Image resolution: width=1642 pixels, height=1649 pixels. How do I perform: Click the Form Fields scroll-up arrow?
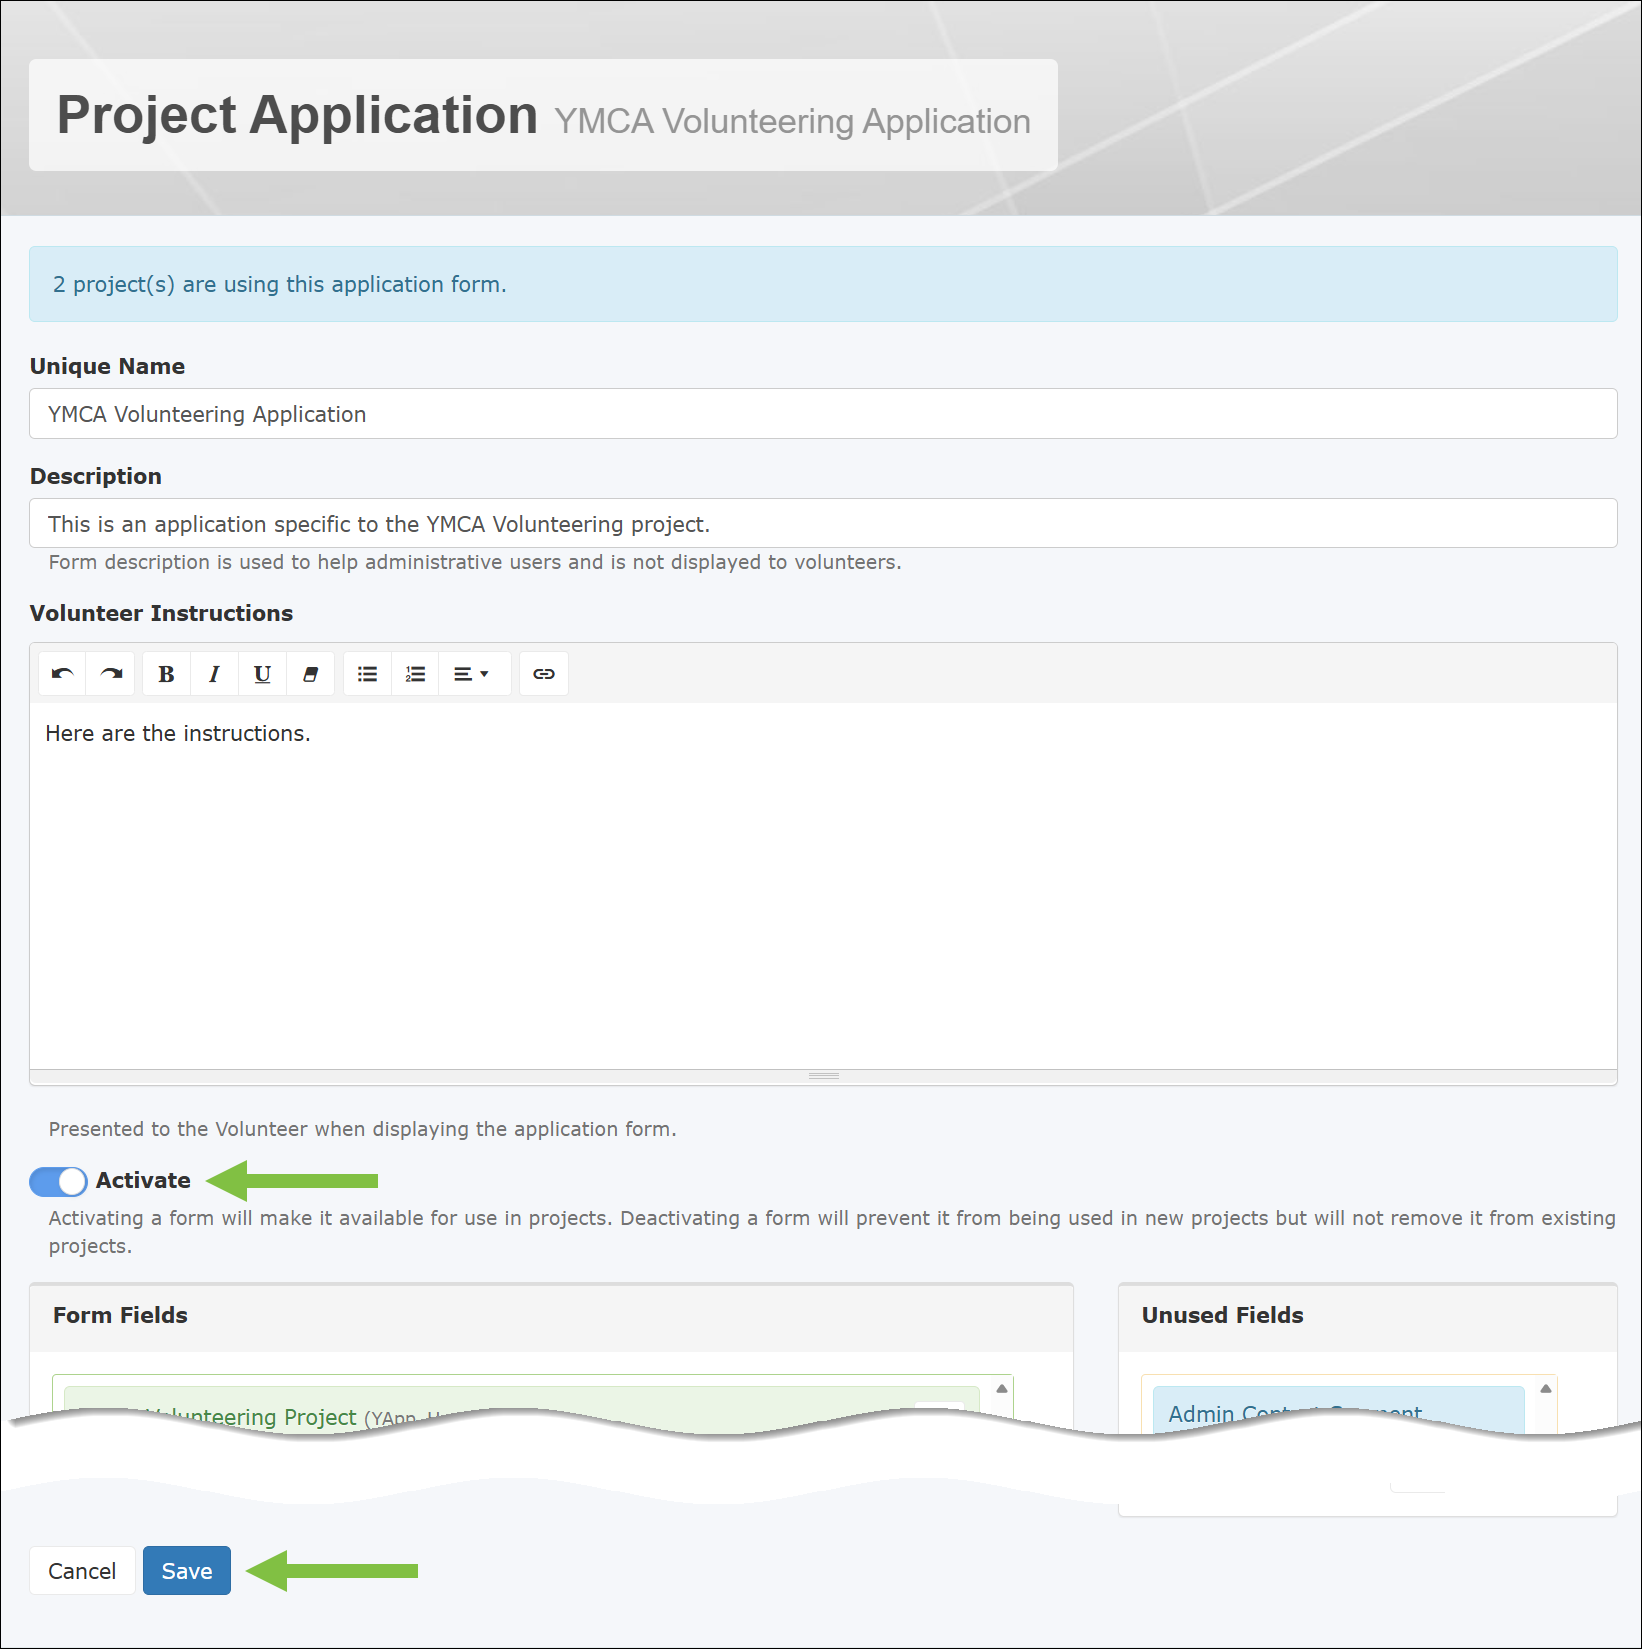coord(1002,1388)
